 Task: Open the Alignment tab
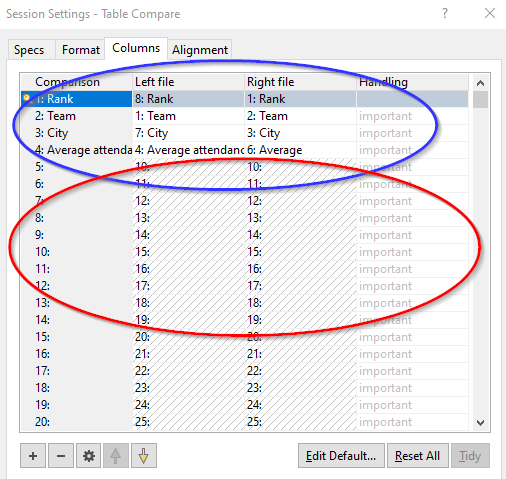(200, 50)
